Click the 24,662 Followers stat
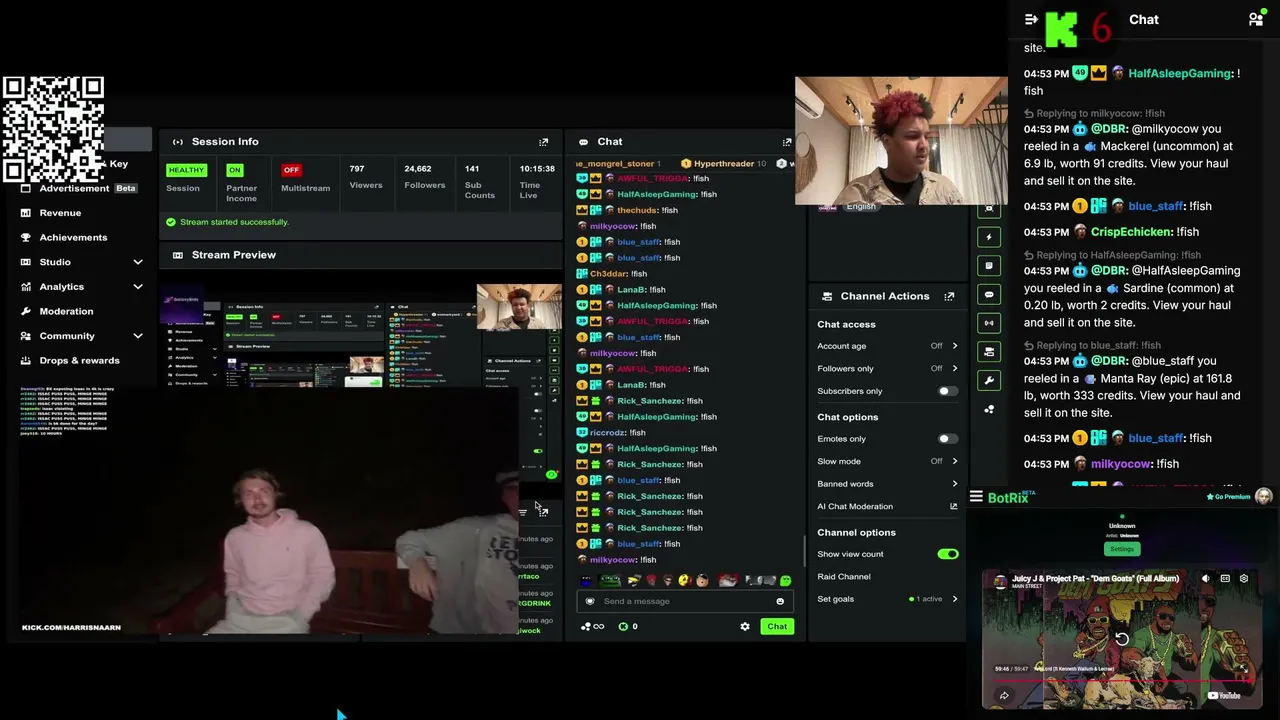The height and width of the screenshot is (720, 1280). tap(425, 177)
